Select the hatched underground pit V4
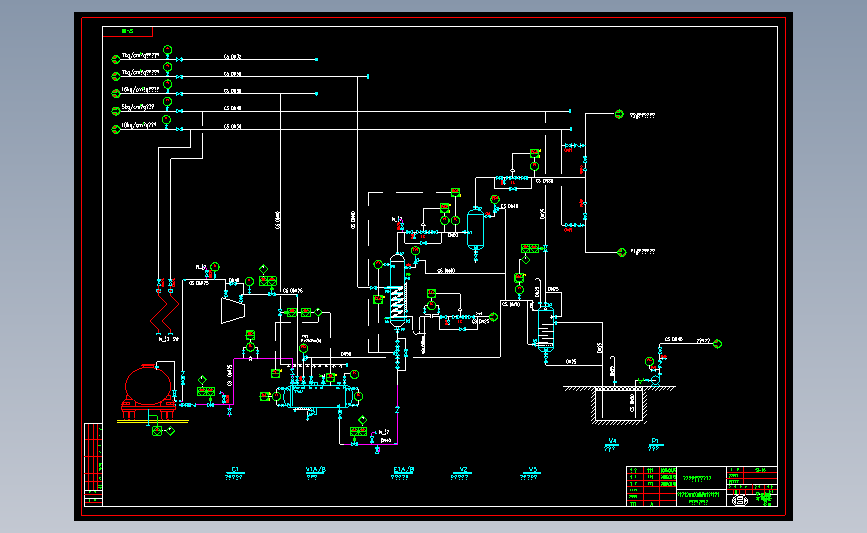The image size is (867, 533). (x=619, y=405)
